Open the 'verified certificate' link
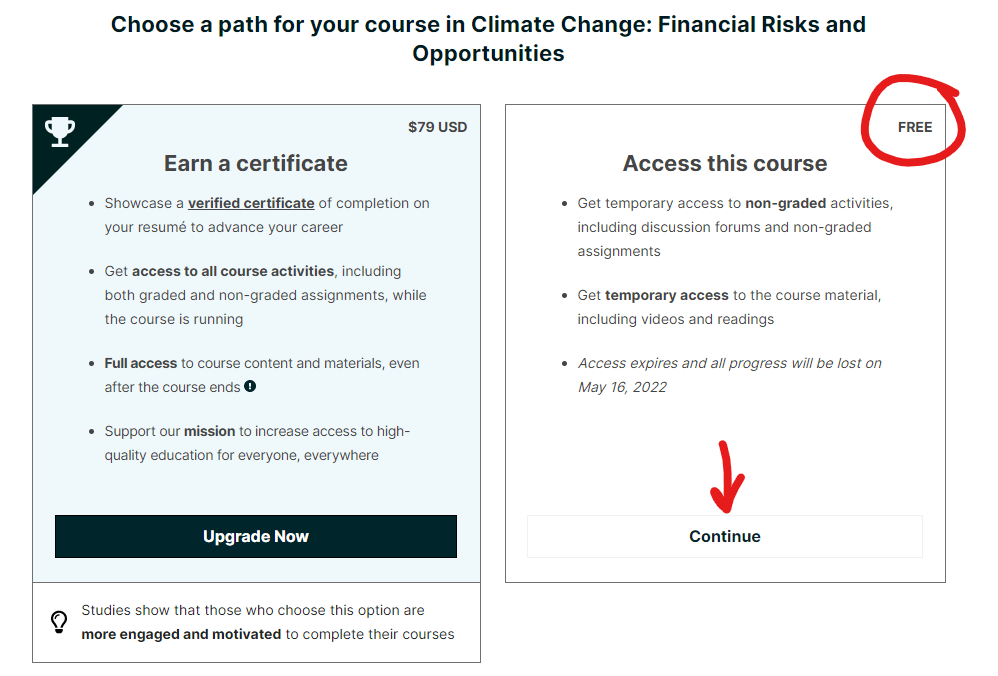 point(251,203)
